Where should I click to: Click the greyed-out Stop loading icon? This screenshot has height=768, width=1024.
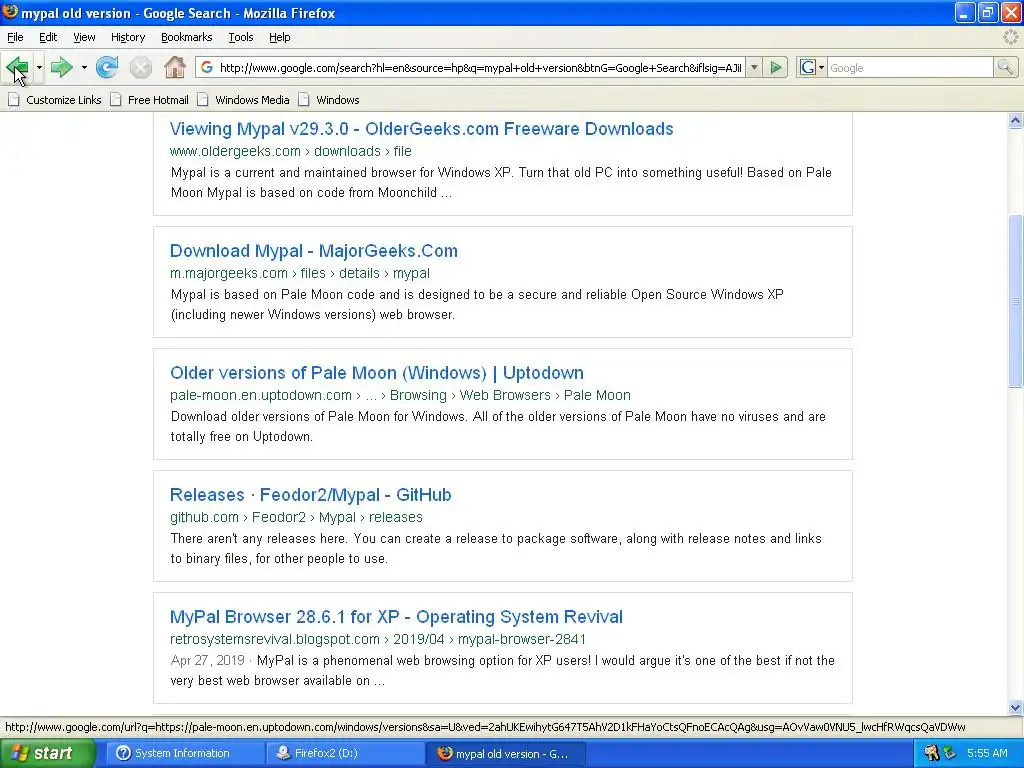[x=140, y=67]
